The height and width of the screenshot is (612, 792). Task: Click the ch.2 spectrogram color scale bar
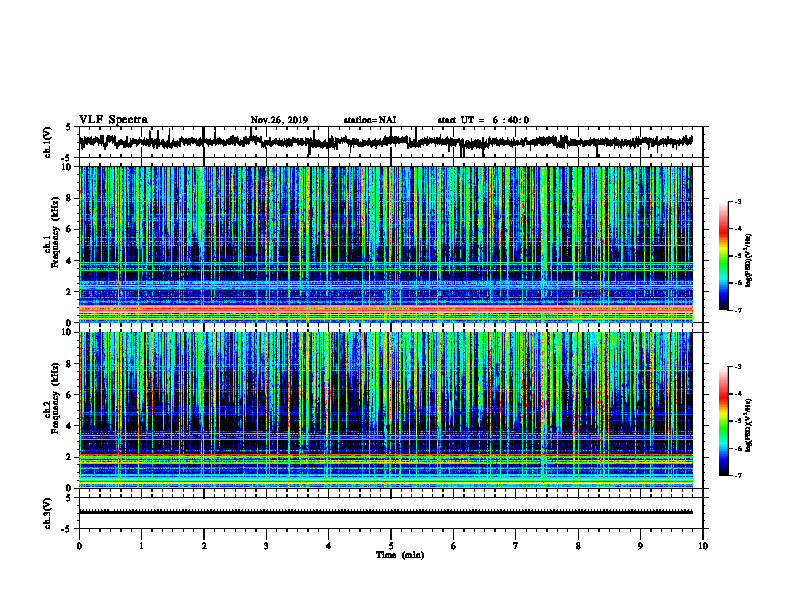tap(723, 421)
